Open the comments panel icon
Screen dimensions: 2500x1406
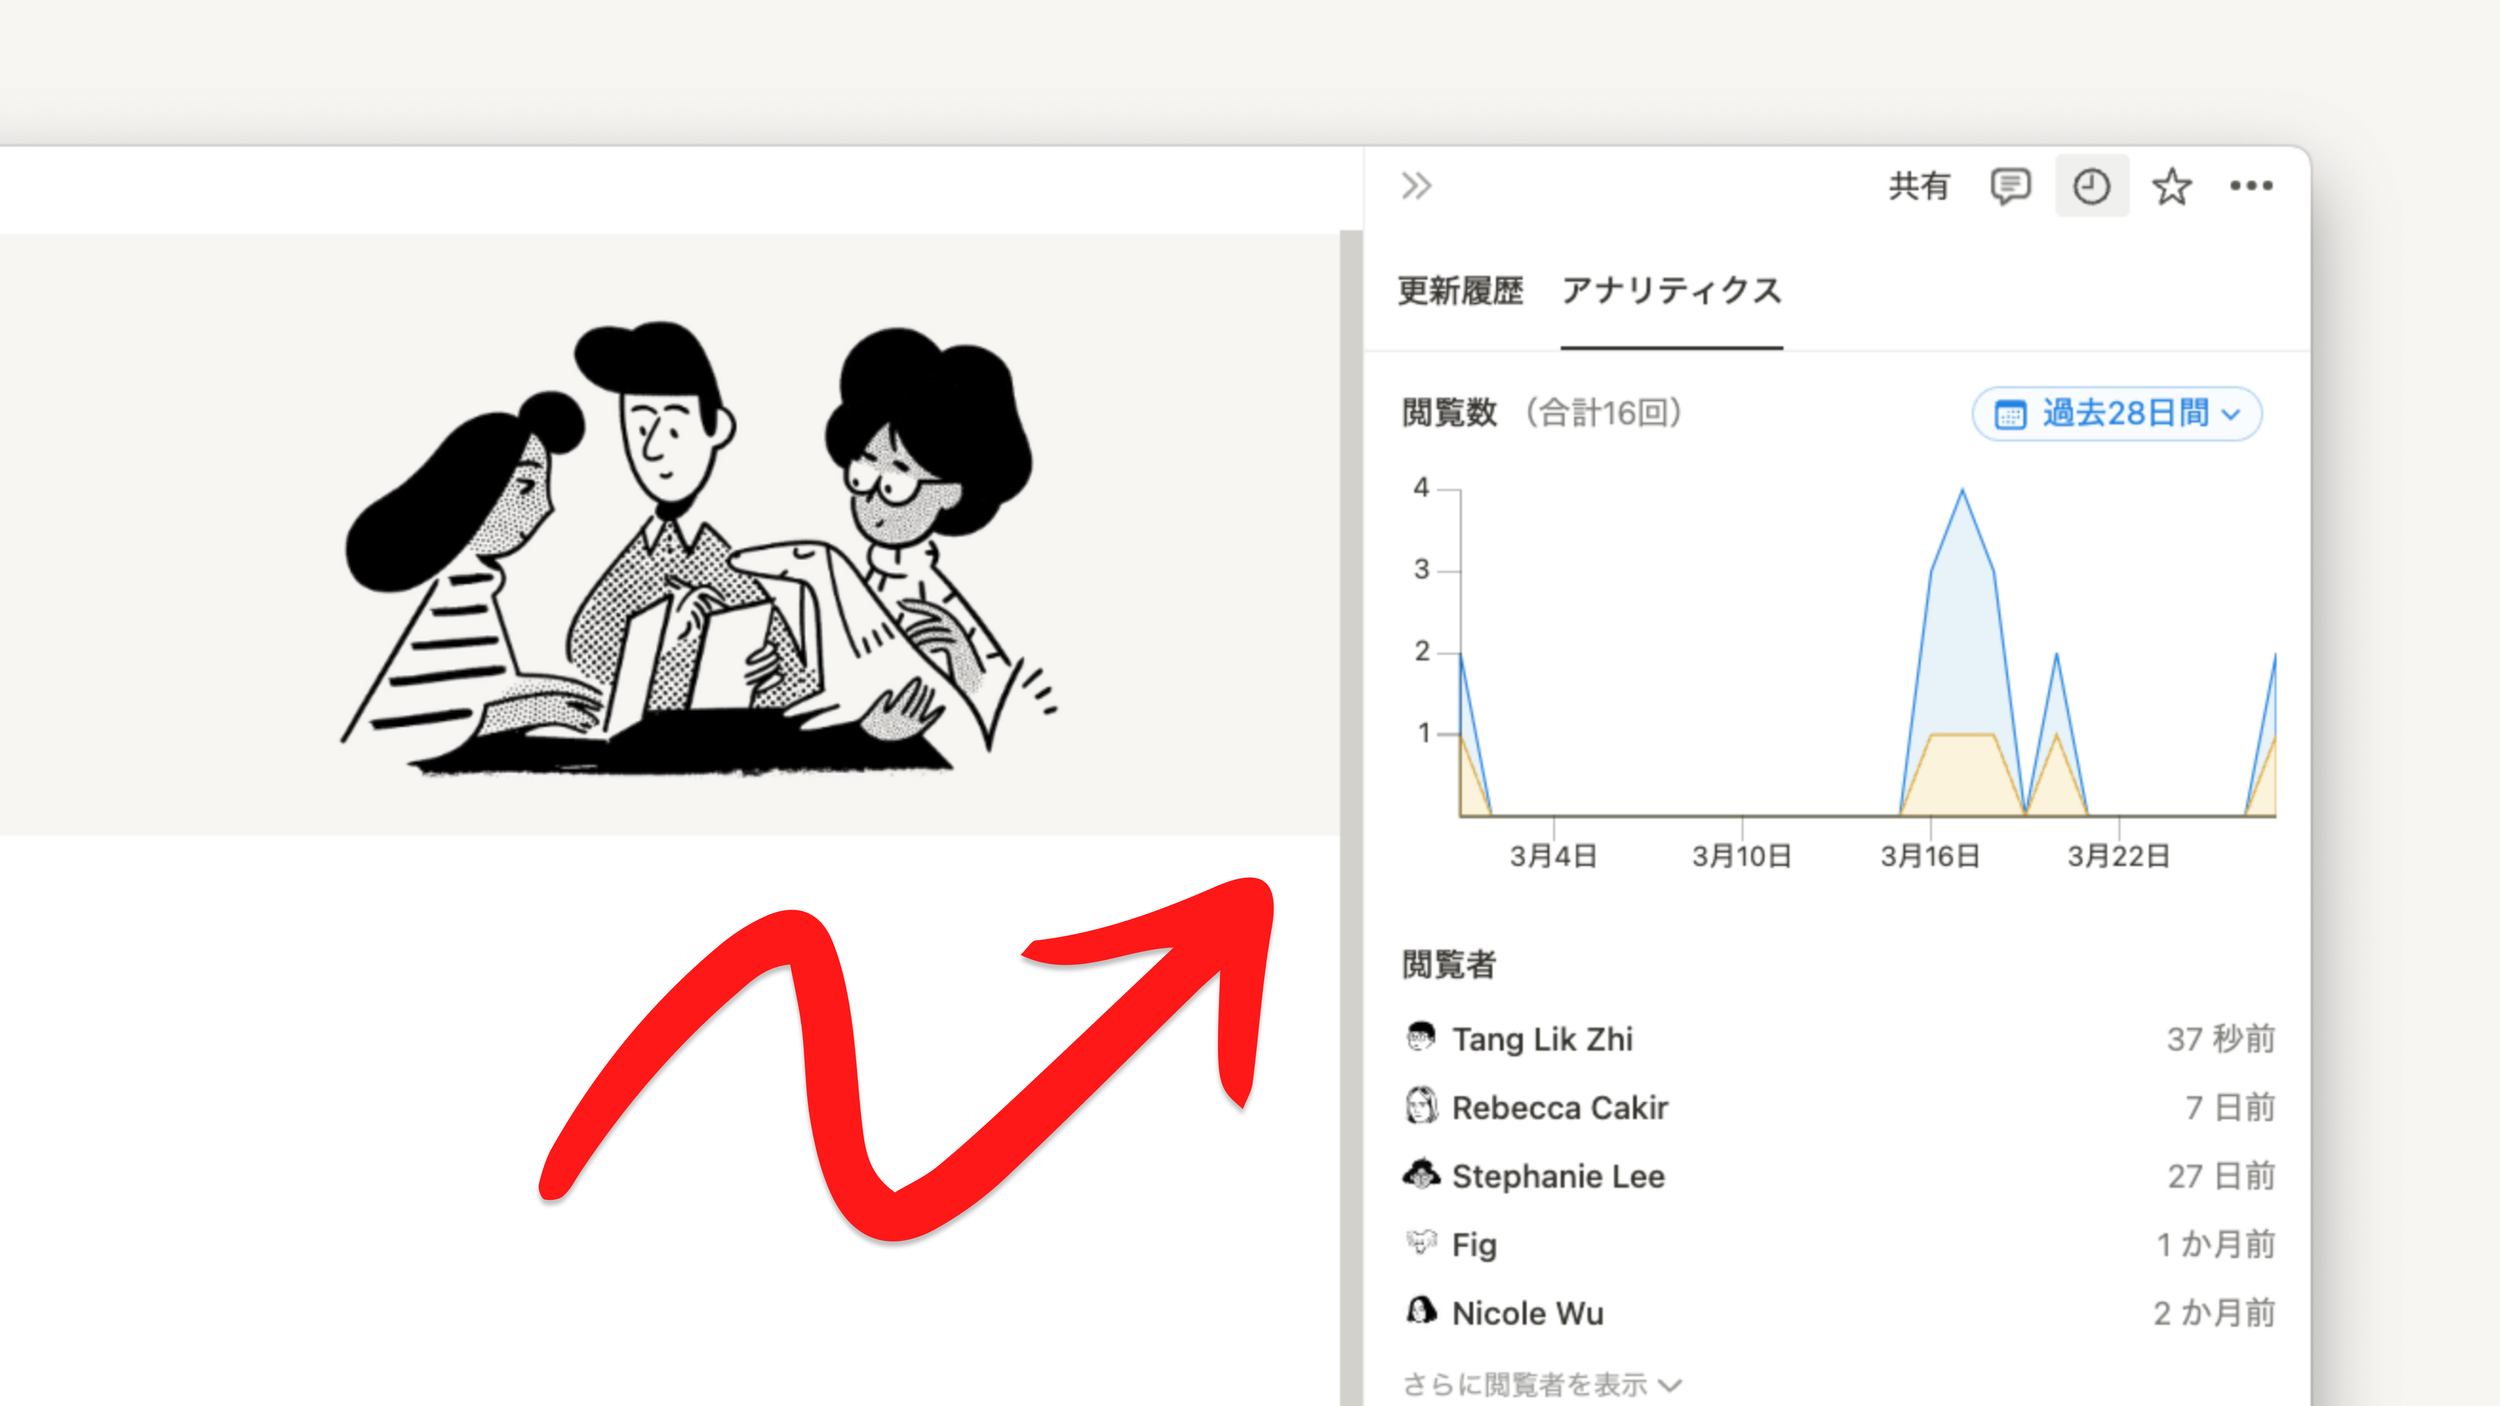click(2010, 186)
